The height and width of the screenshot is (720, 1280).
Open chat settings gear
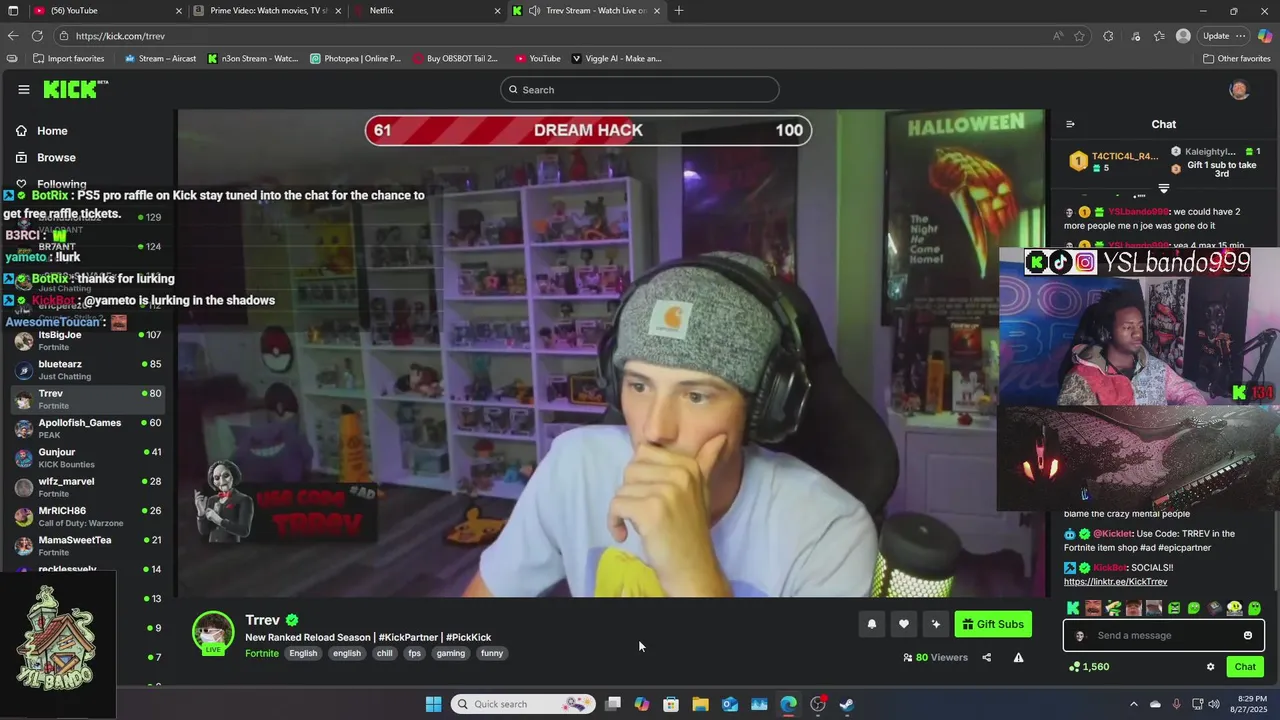(1210, 667)
